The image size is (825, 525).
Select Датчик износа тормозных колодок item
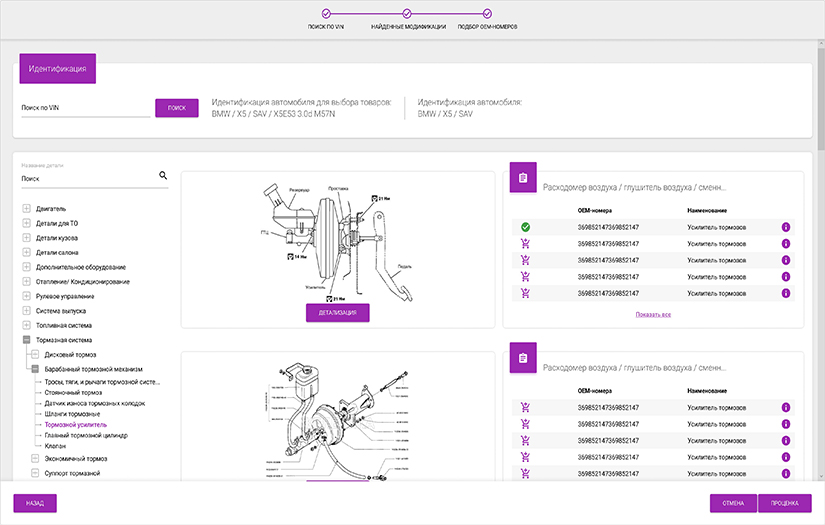[x=95, y=403]
